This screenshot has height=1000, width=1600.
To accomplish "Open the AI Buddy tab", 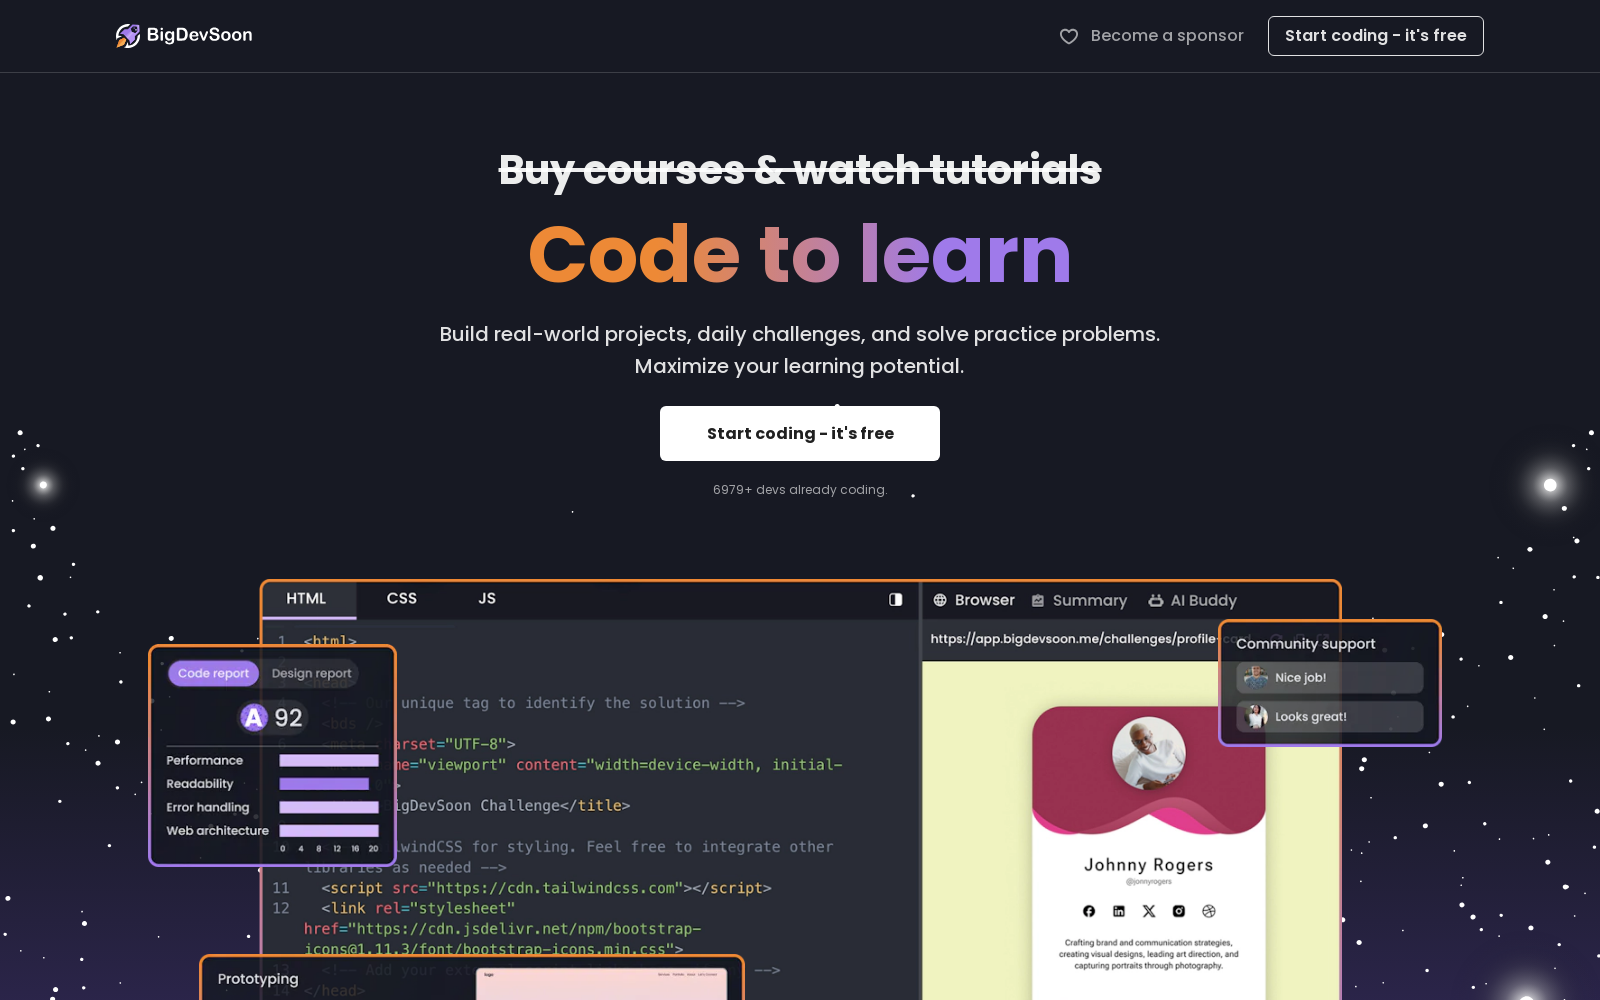I will pos(1193,600).
